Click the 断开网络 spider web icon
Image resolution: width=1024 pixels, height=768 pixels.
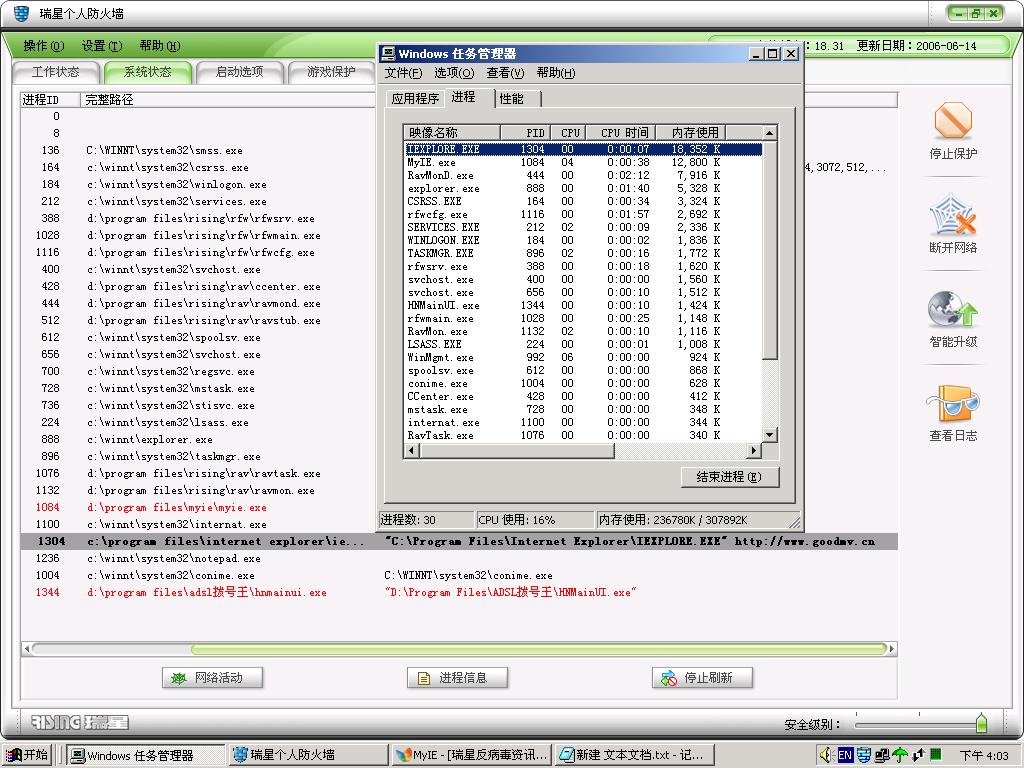coord(953,214)
